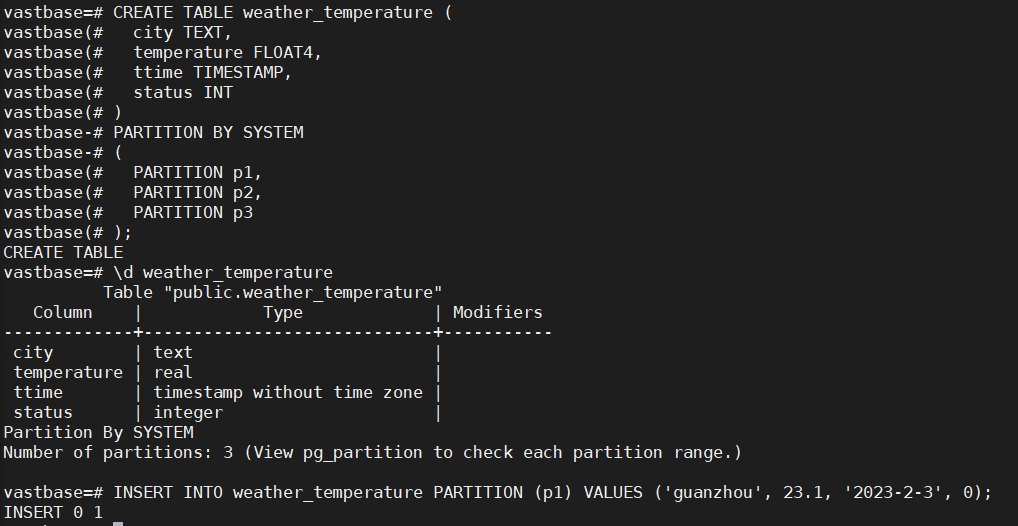Click PARTITION p2 definition line
The width and height of the screenshot is (1018, 526).
coord(197,192)
